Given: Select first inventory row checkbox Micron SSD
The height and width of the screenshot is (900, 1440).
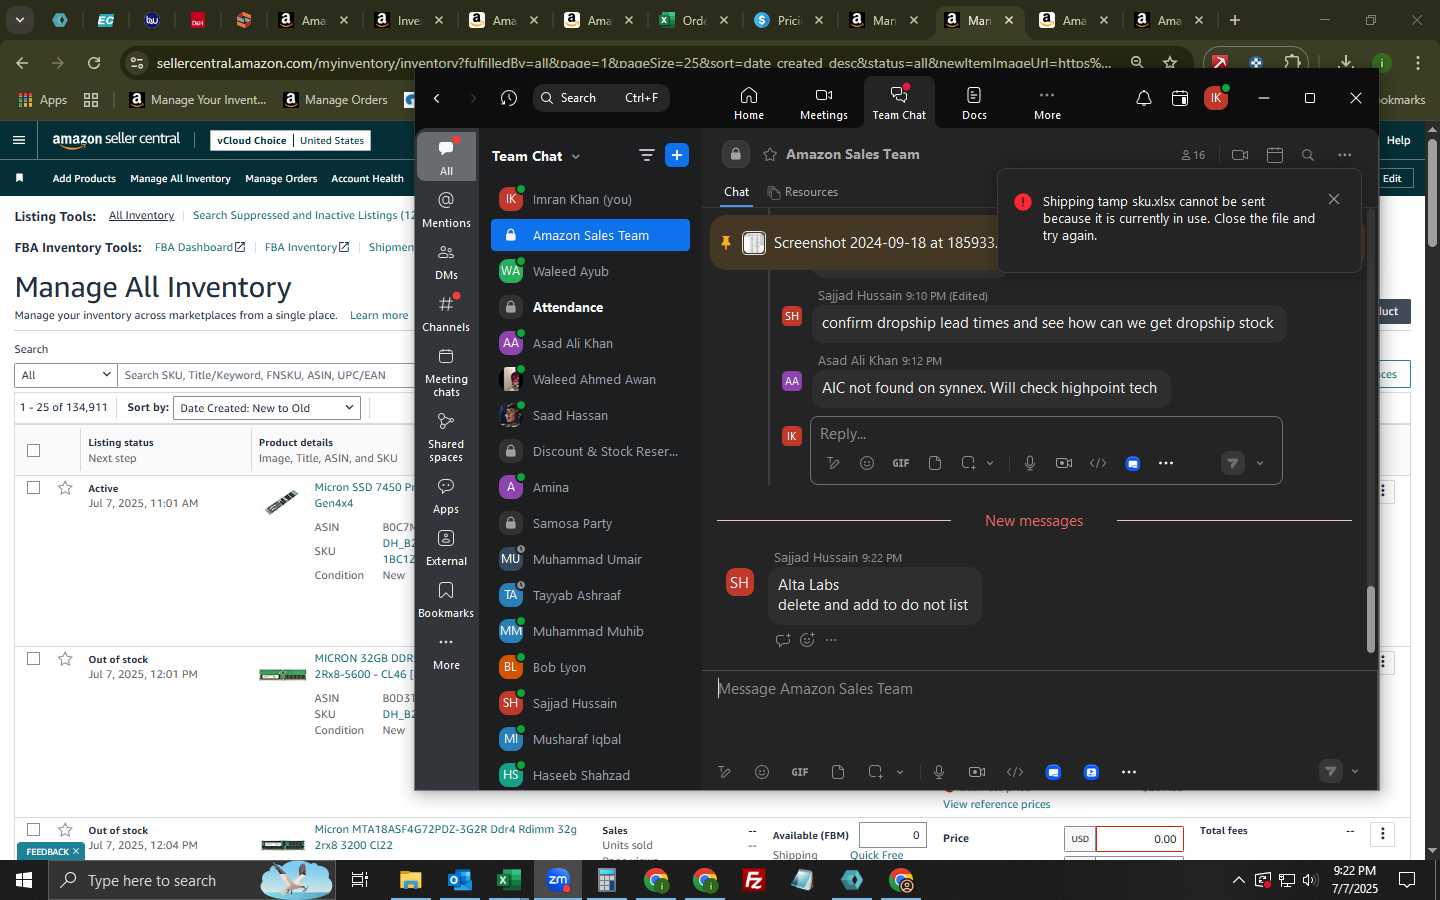Looking at the screenshot, I should [33, 487].
